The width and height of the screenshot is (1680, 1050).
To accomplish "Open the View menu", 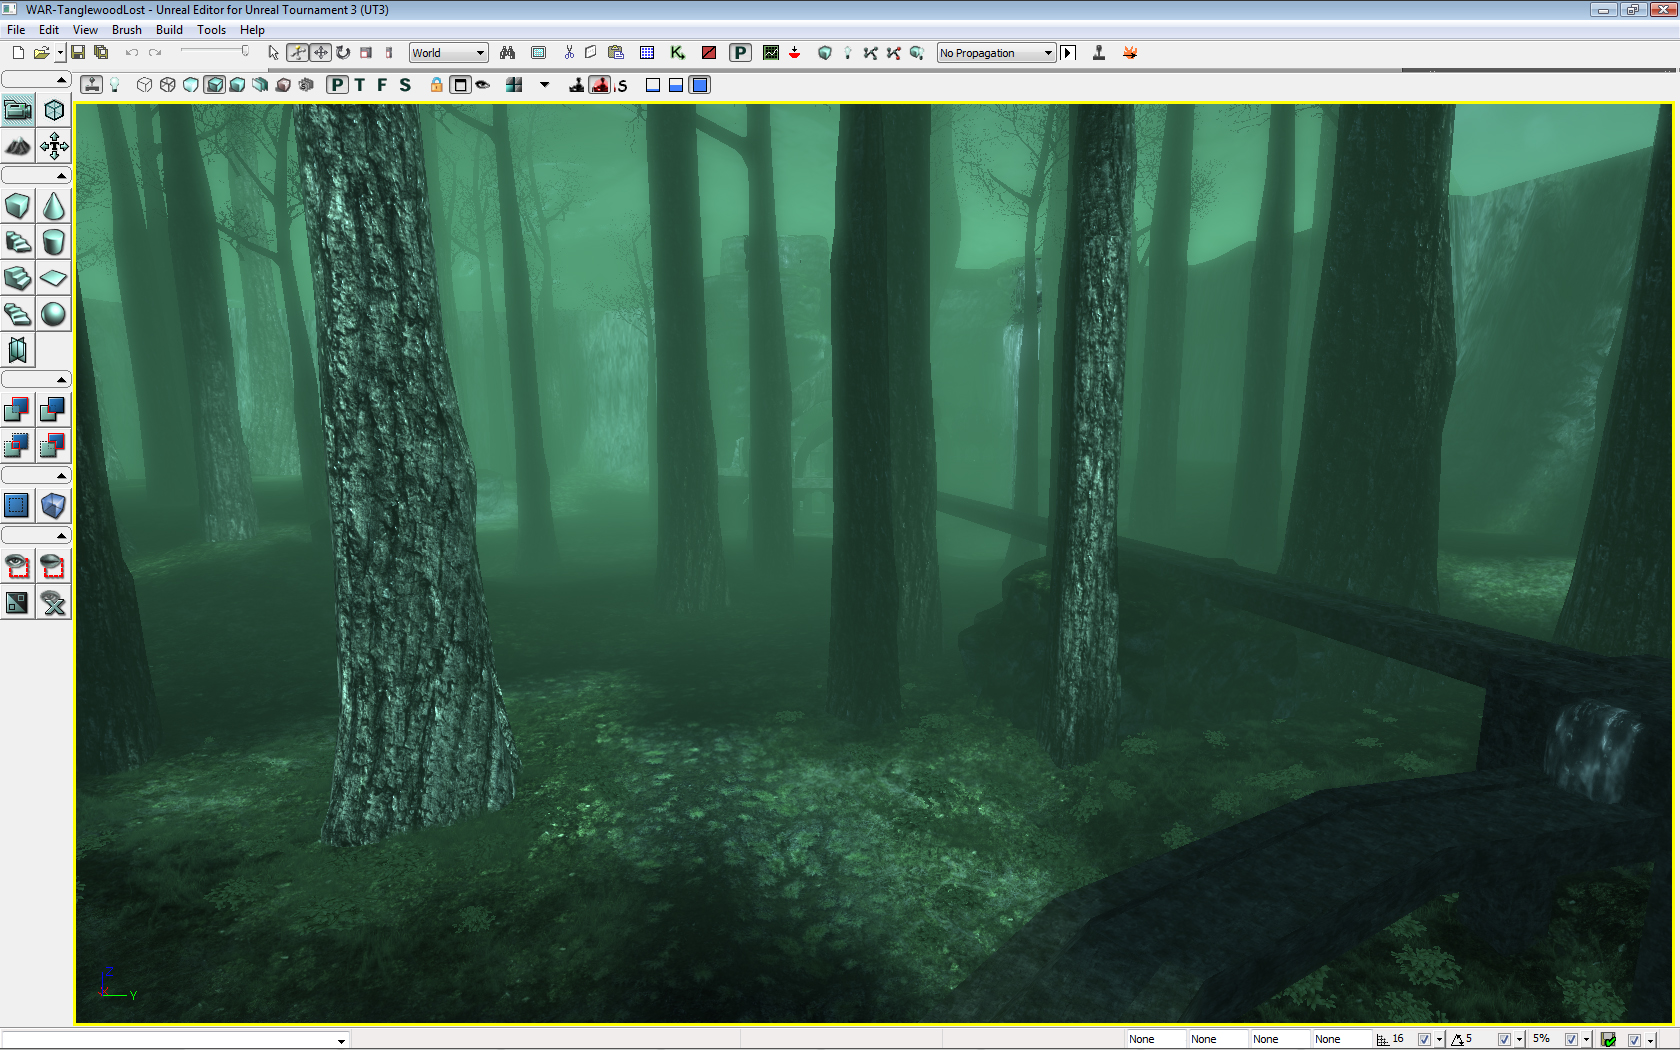I will click(x=85, y=30).
